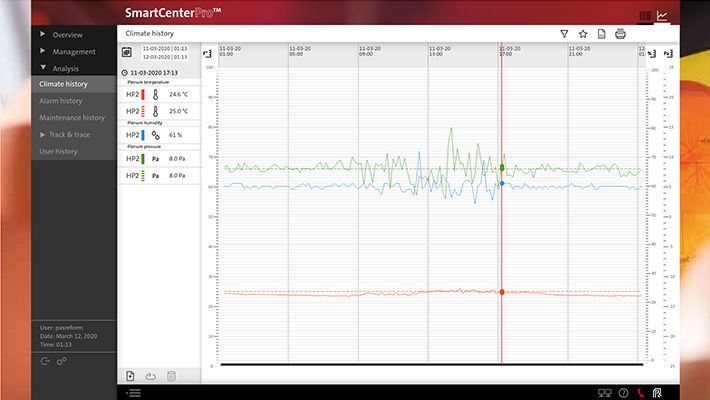
Task: Click the Climate history page title
Action: [x=149, y=34]
